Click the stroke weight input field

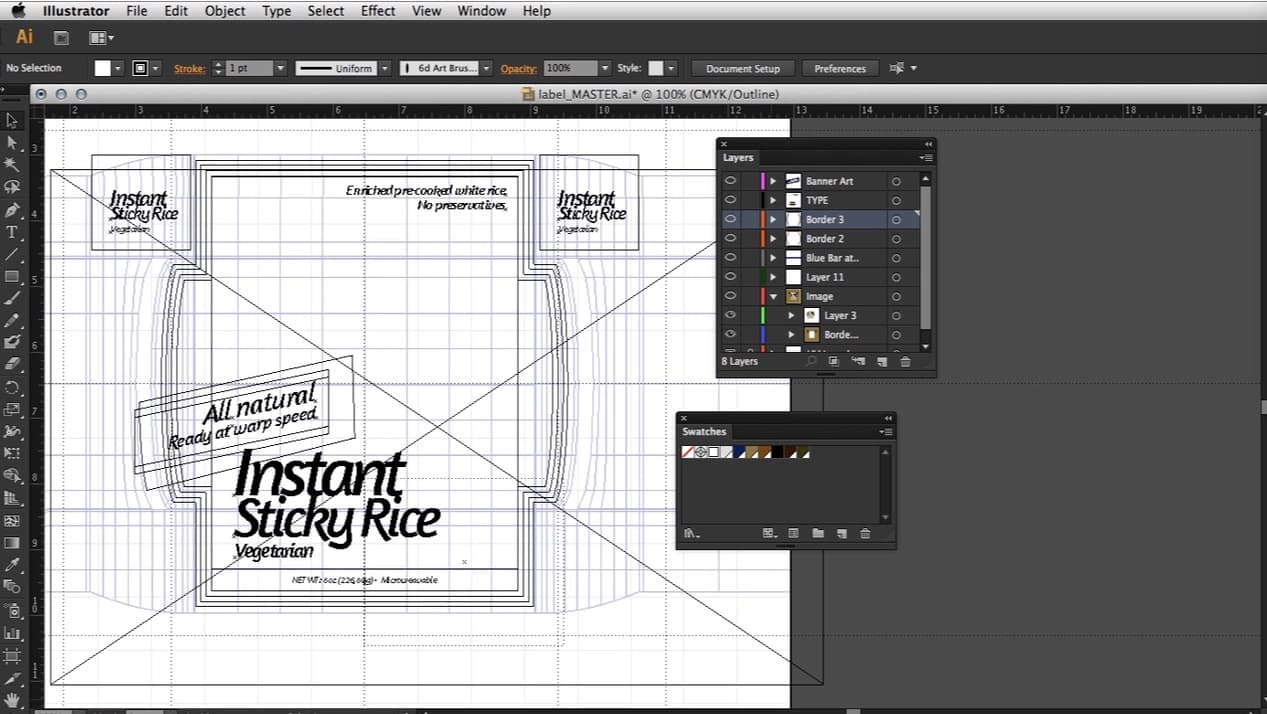(248, 68)
